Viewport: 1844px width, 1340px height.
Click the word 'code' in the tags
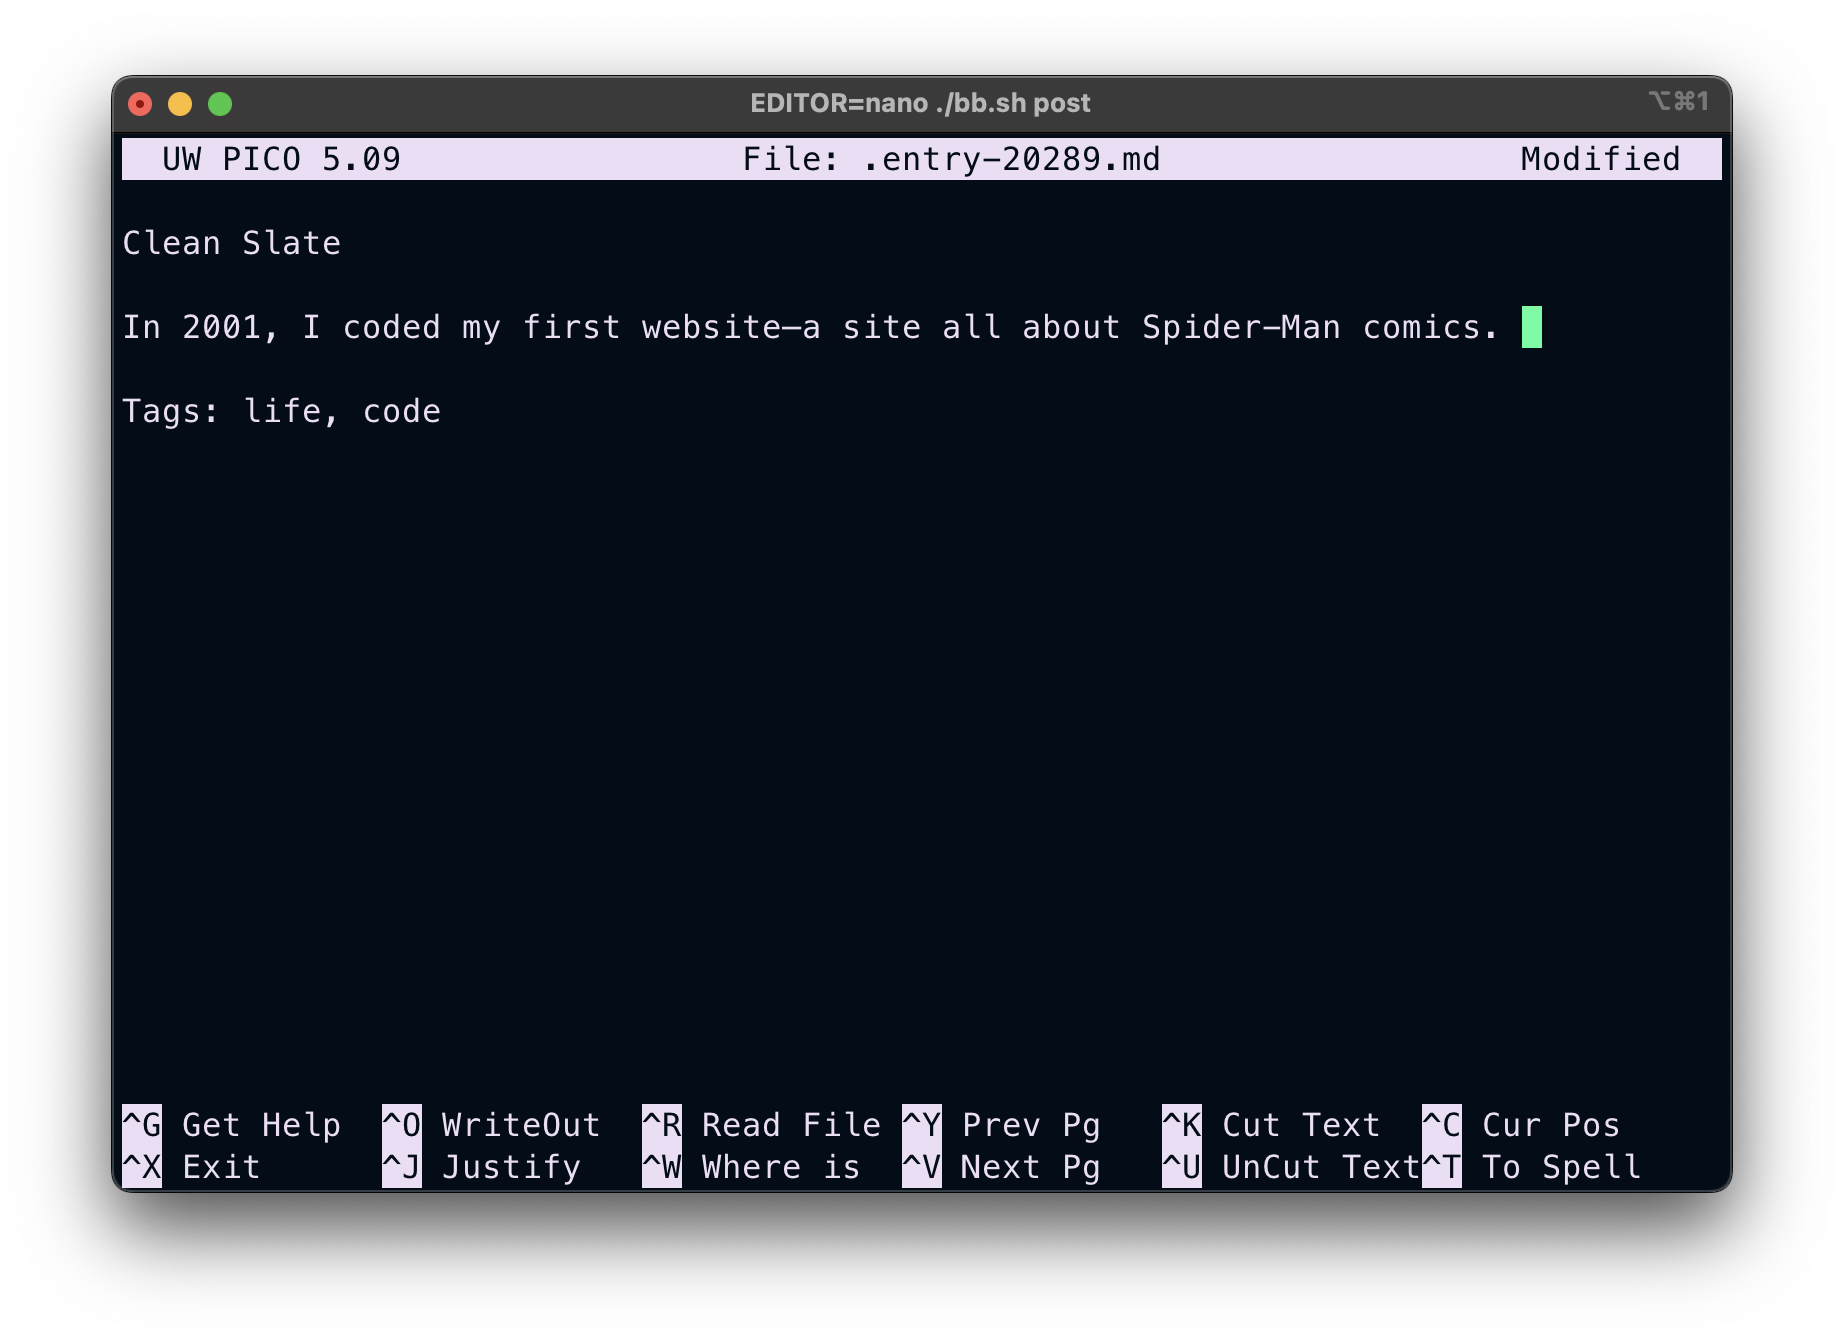tap(402, 411)
